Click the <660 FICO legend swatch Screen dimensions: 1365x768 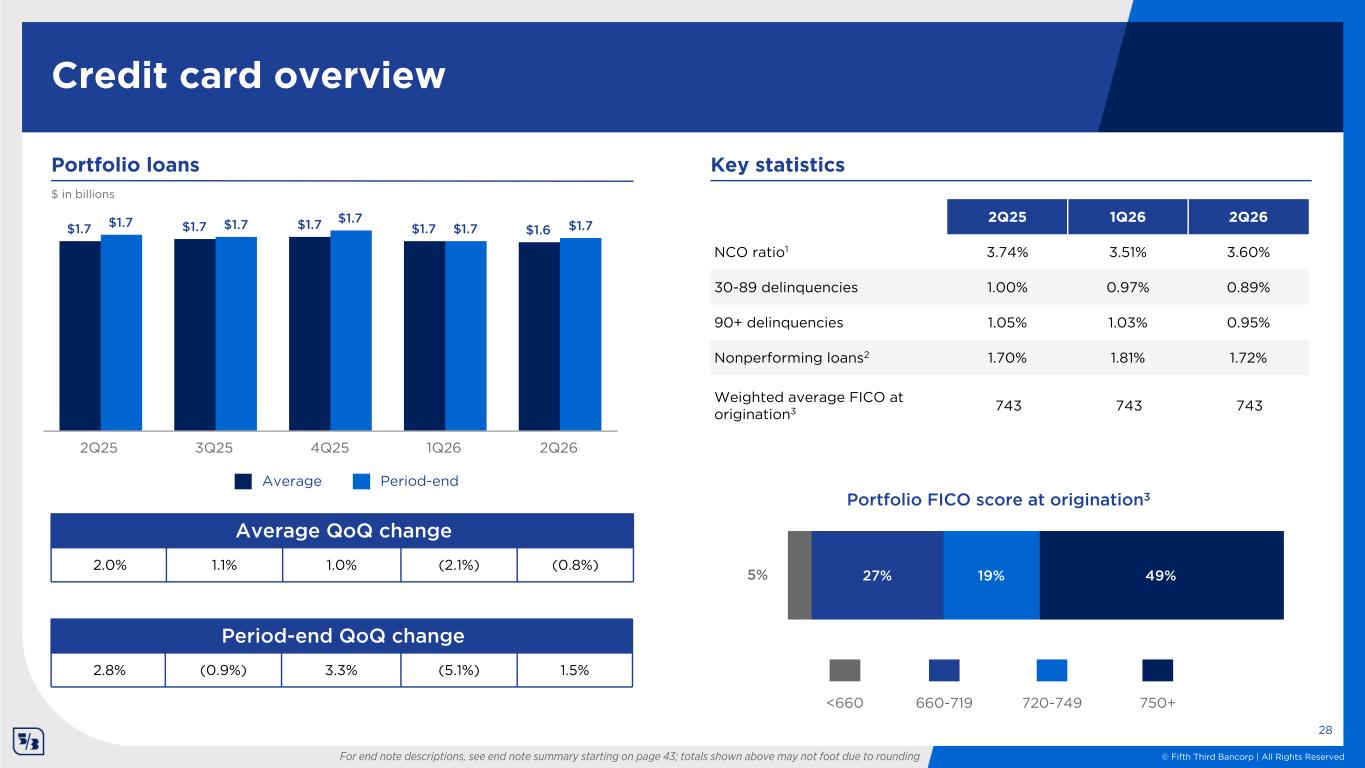coord(845,670)
